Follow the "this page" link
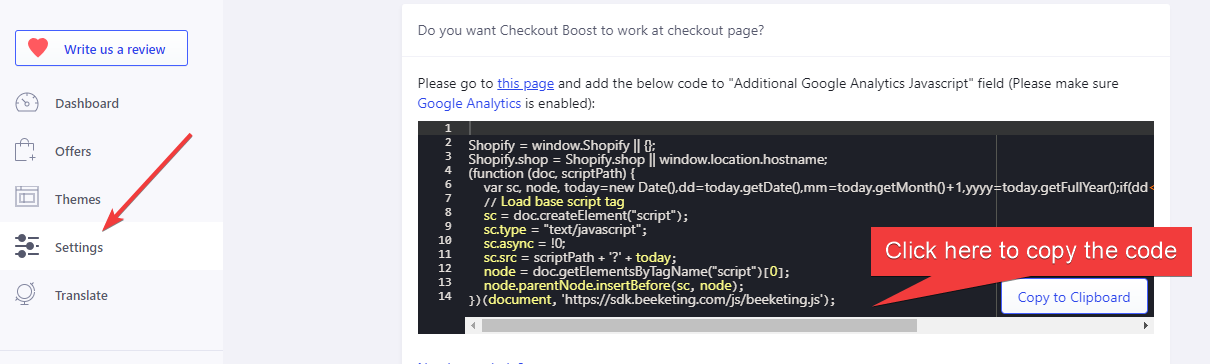 coord(525,83)
